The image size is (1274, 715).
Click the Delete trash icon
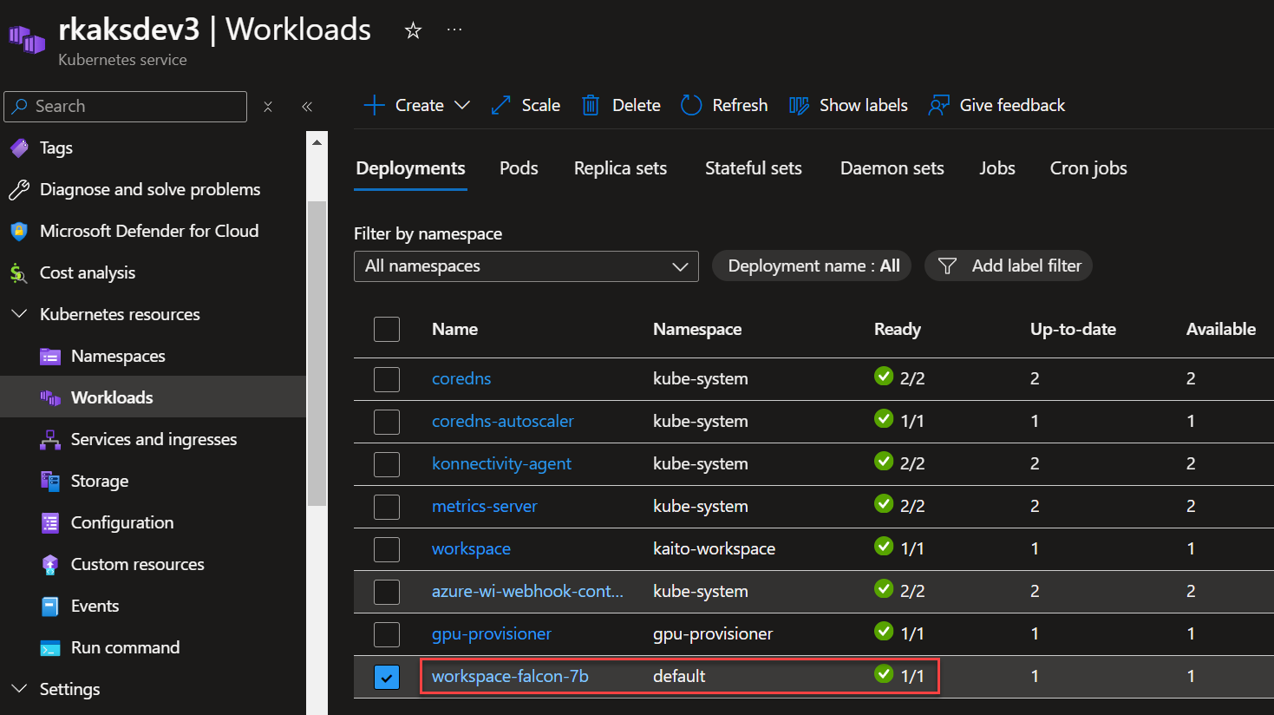click(591, 105)
